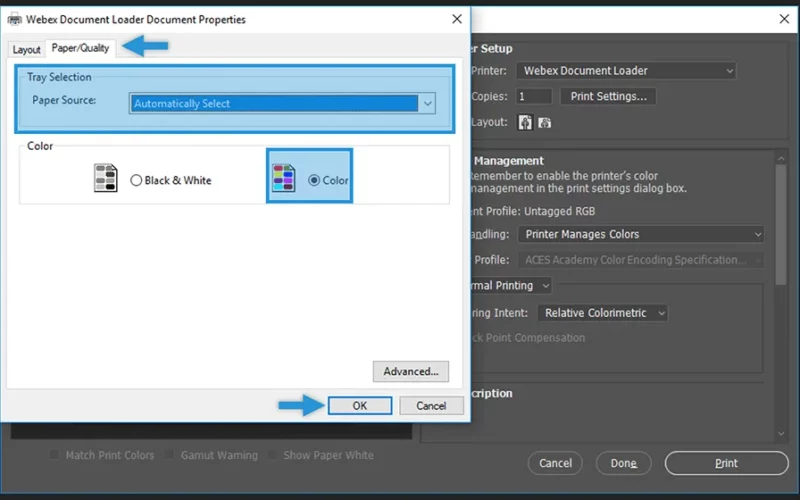This screenshot has width=800, height=500.
Task: Click the colored page icon
Action: (x=284, y=178)
